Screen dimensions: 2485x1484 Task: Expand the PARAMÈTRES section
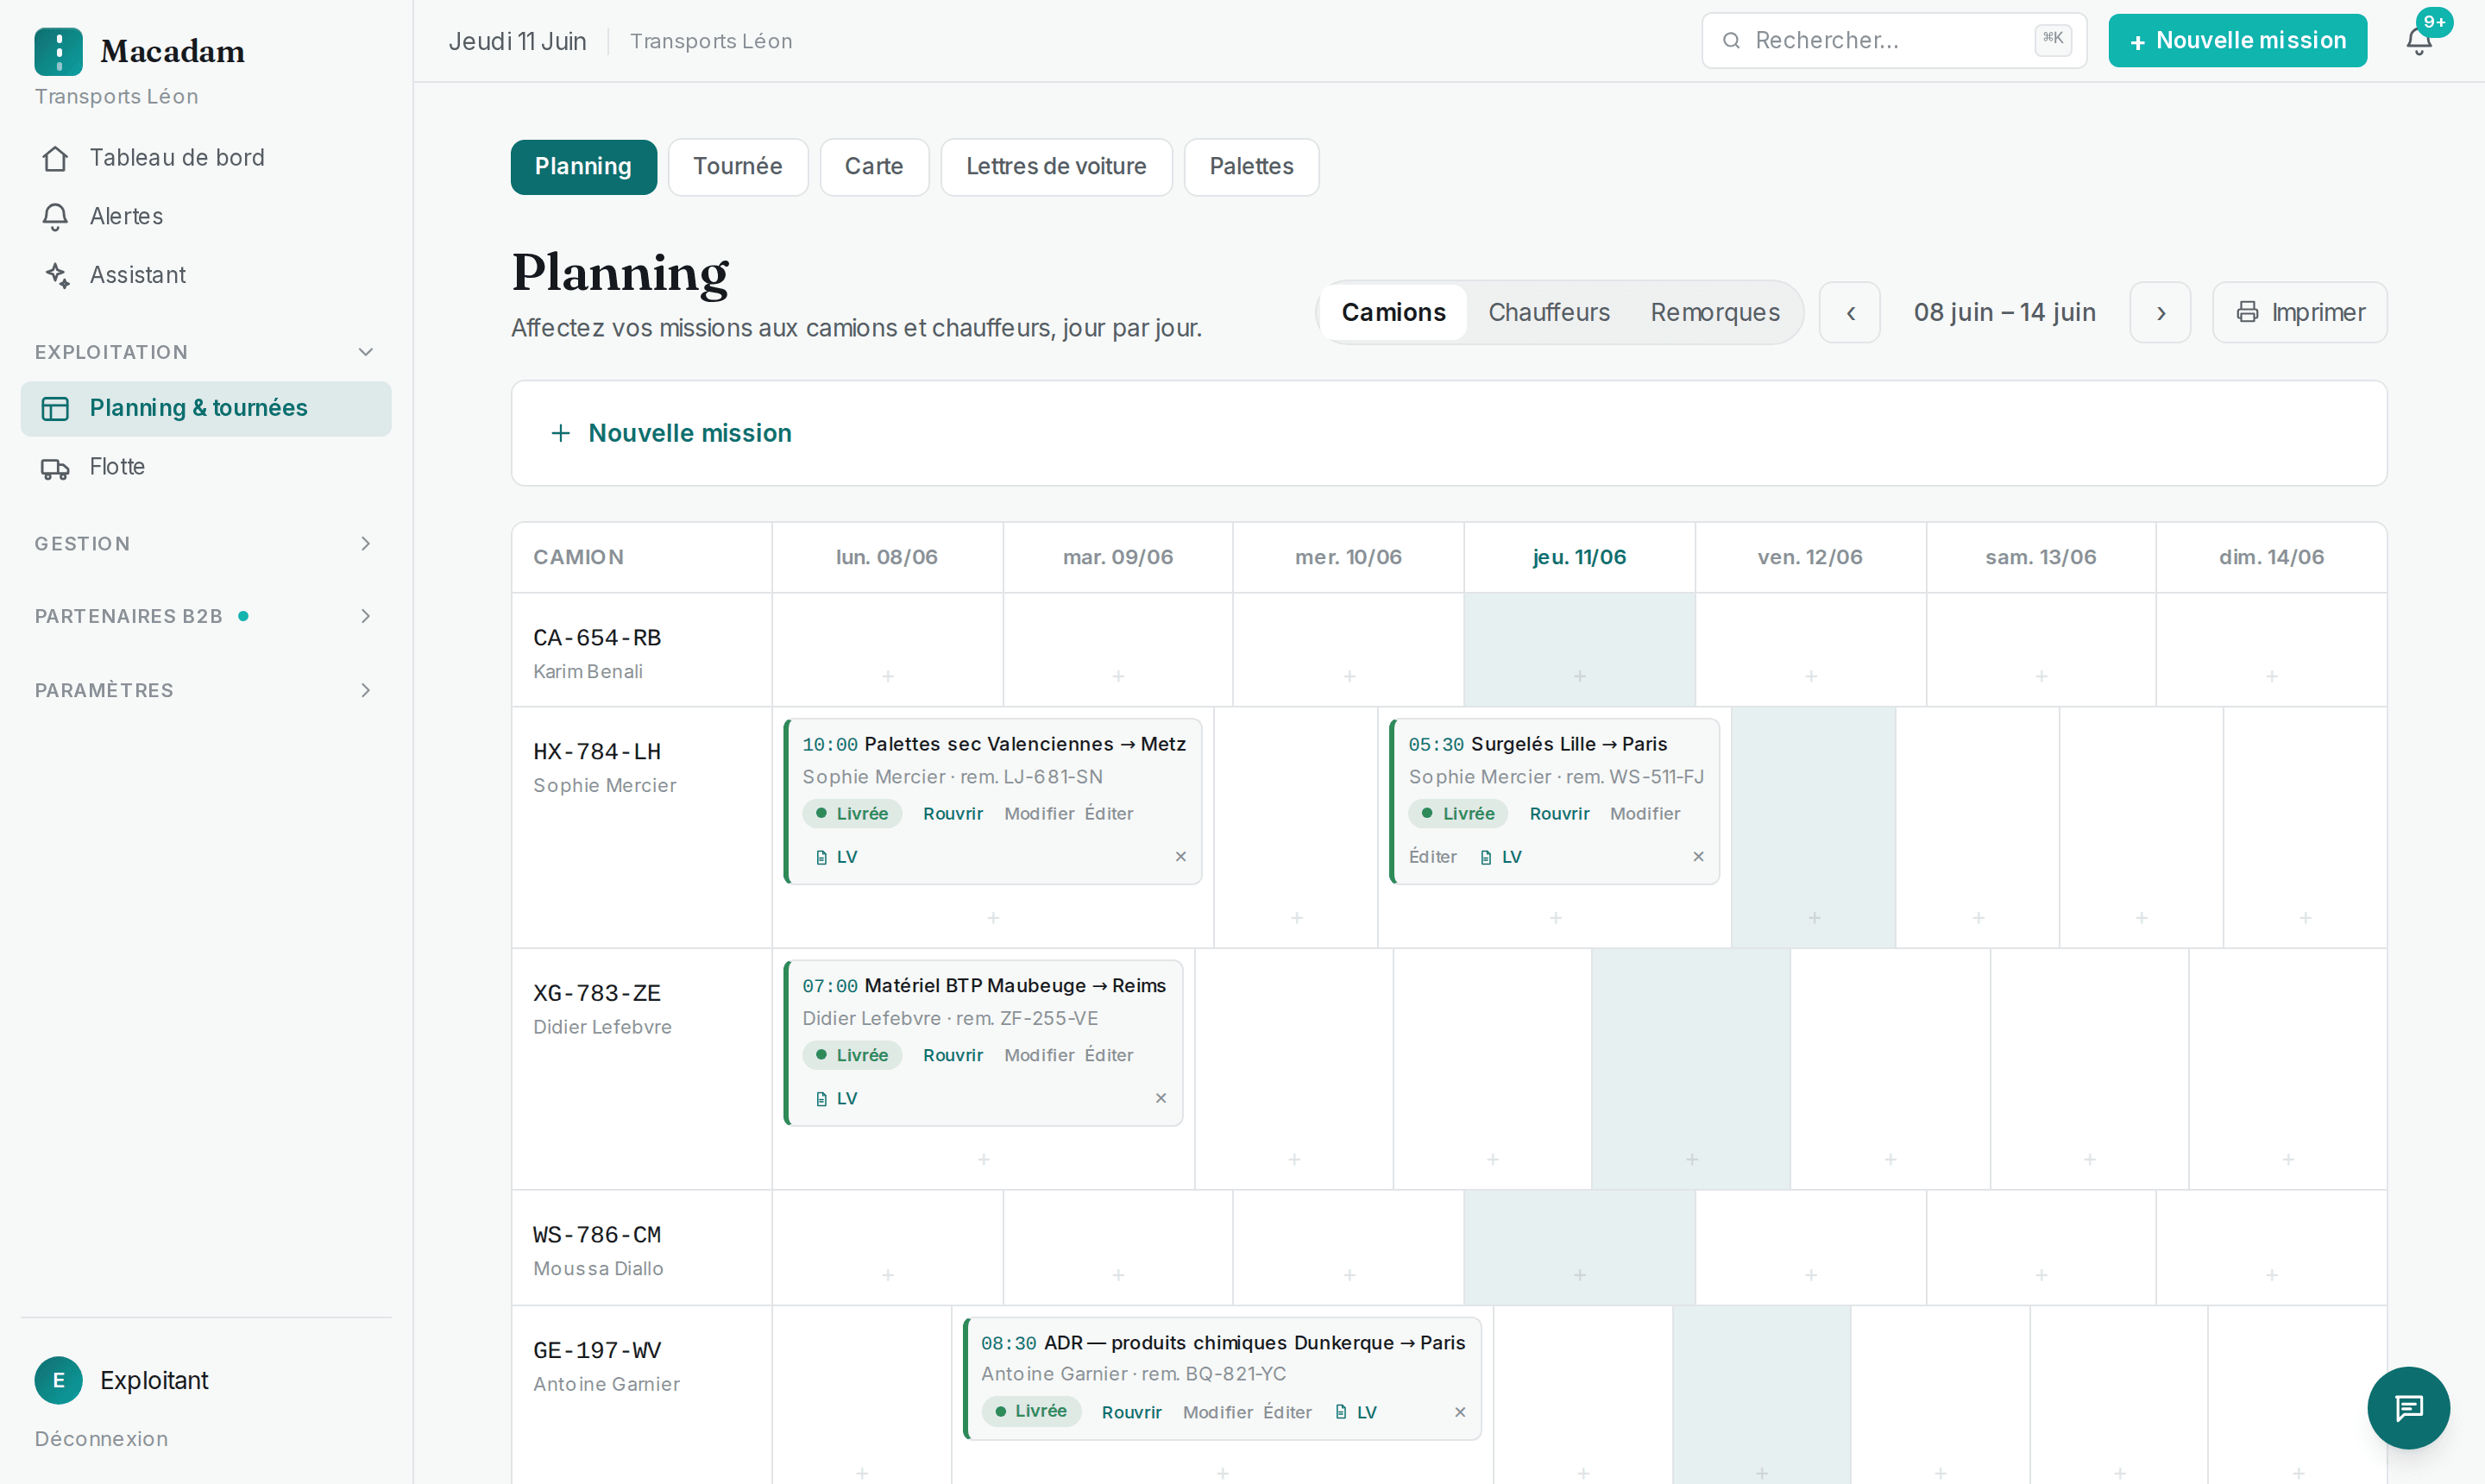point(205,690)
